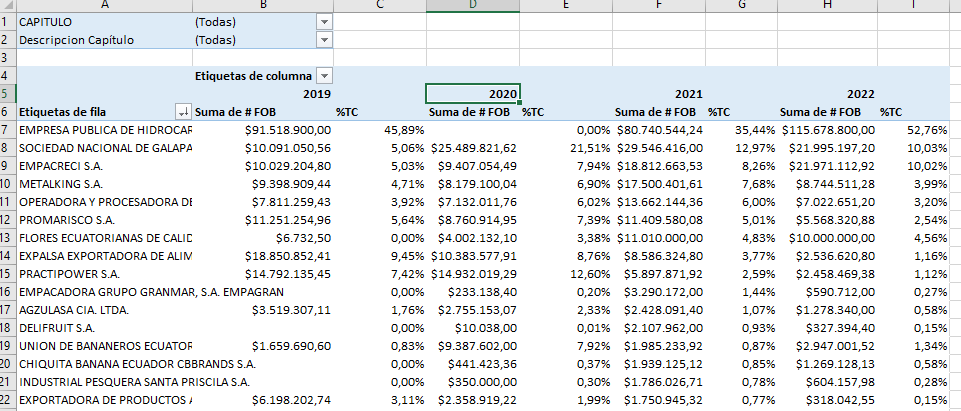This screenshot has height=411, width=961.
Task: Select column F header
Action: pyautogui.click(x=659, y=6)
